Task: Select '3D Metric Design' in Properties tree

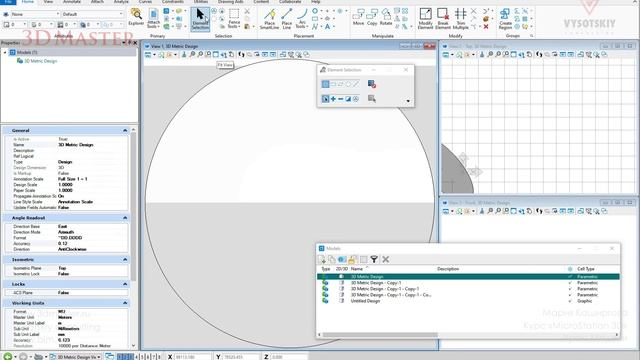Action: [x=40, y=61]
